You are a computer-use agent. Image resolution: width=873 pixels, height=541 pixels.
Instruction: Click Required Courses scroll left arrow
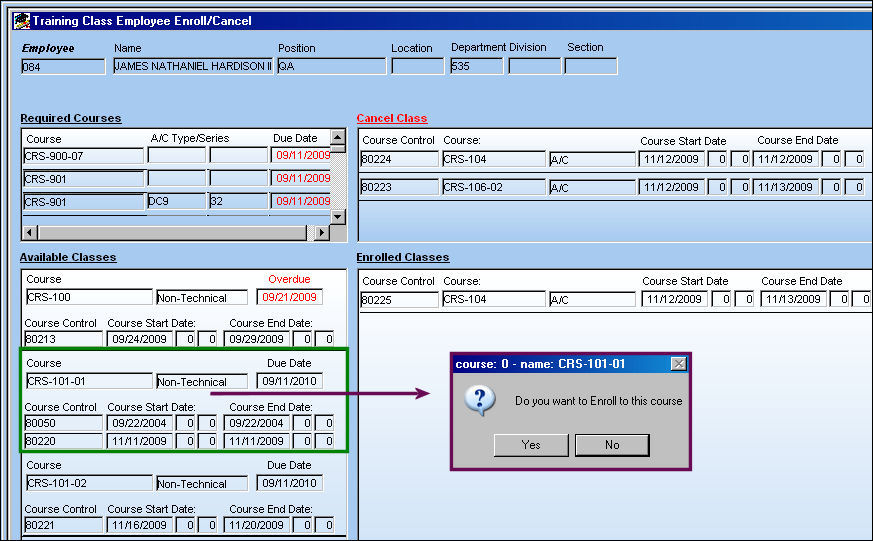pyautogui.click(x=31, y=233)
